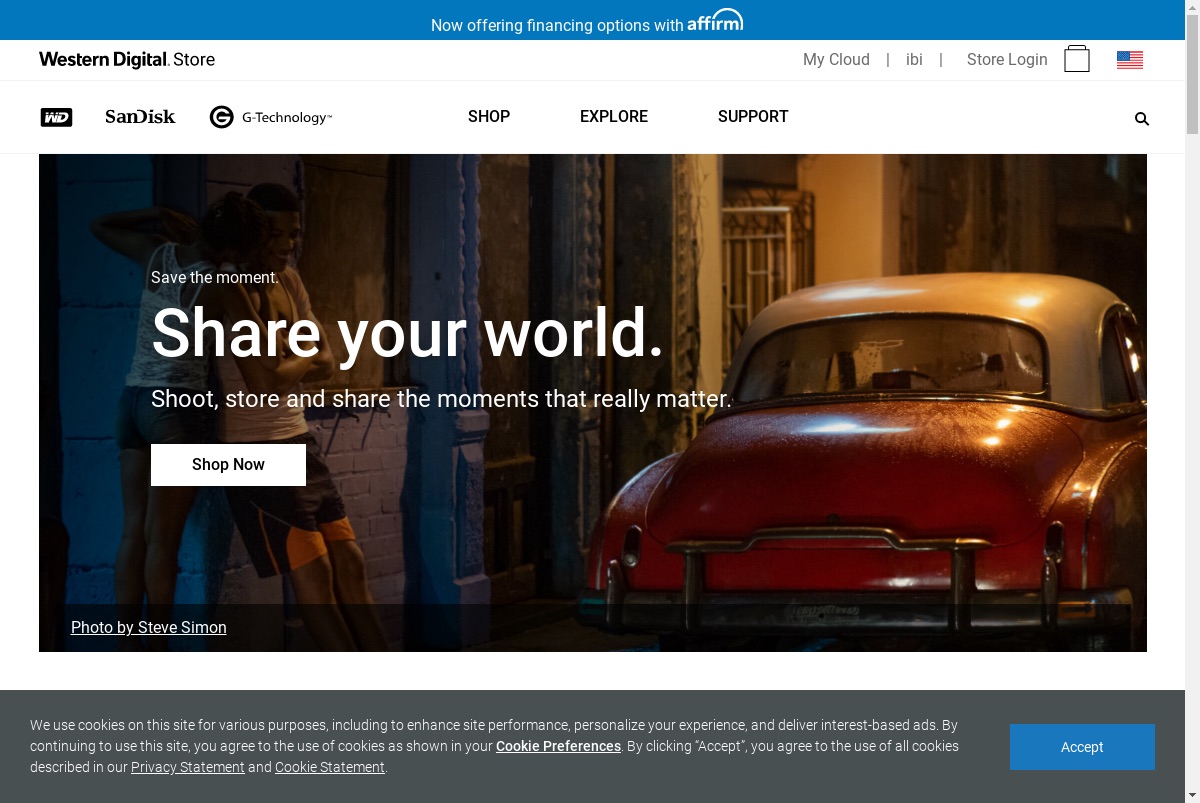This screenshot has width=1200, height=803.
Task: Click the US flag region selector
Action: [x=1130, y=60]
